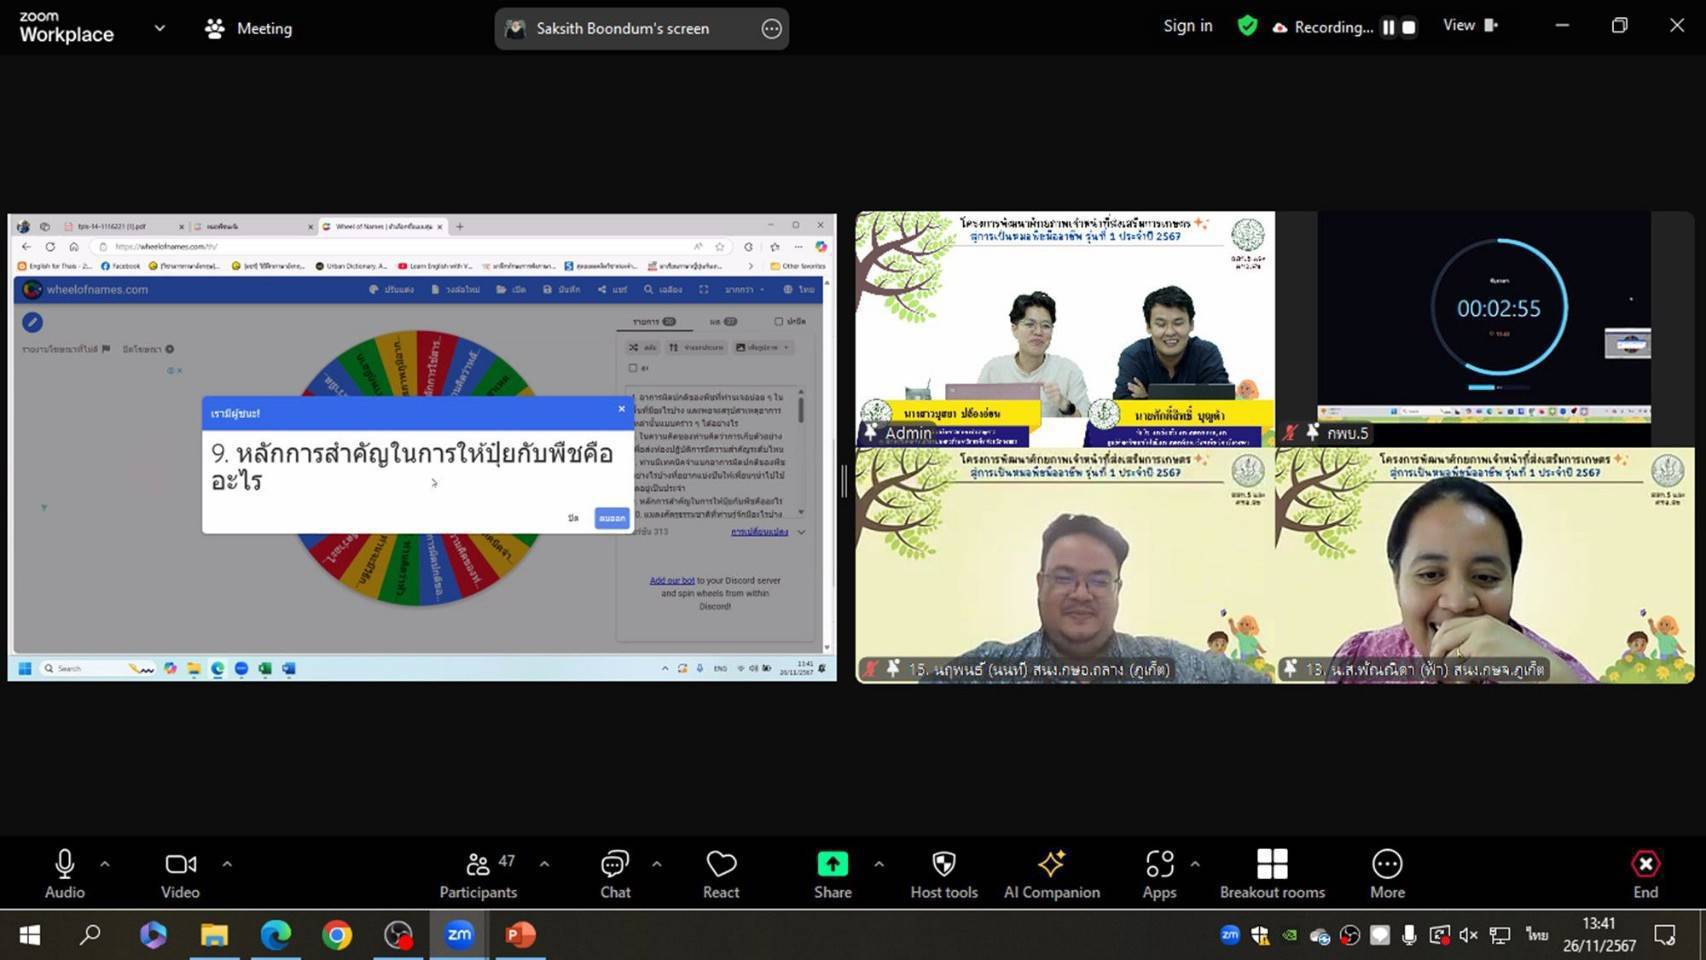Image resolution: width=1706 pixels, height=960 pixels.
Task: Open Microsoft Edge from the taskbar
Action: 276,935
